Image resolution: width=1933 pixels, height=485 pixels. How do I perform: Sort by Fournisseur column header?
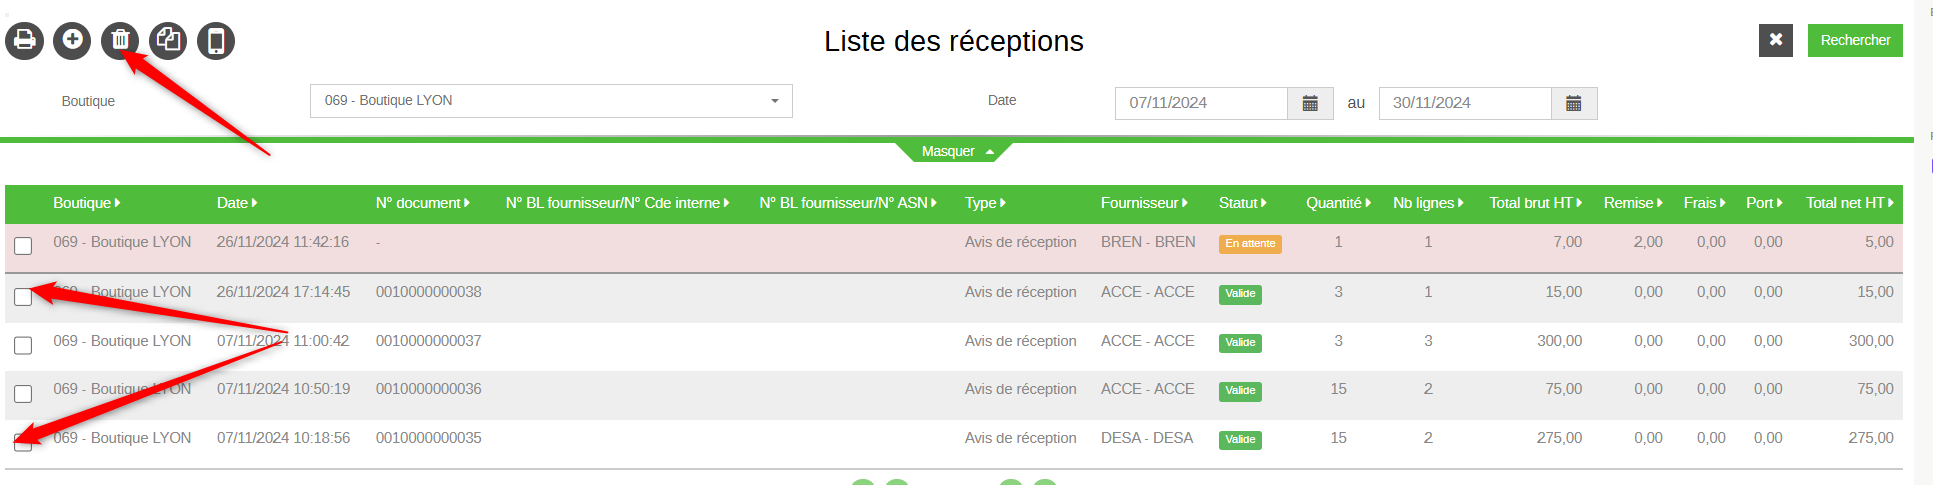(1144, 203)
